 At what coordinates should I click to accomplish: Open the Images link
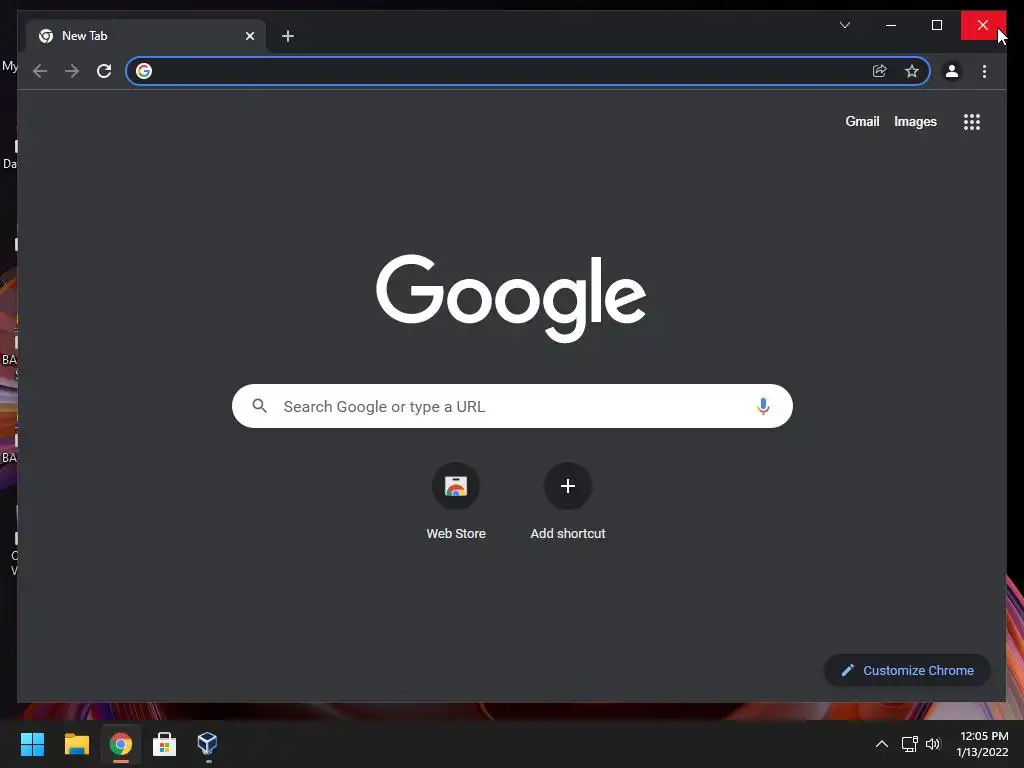(915, 121)
